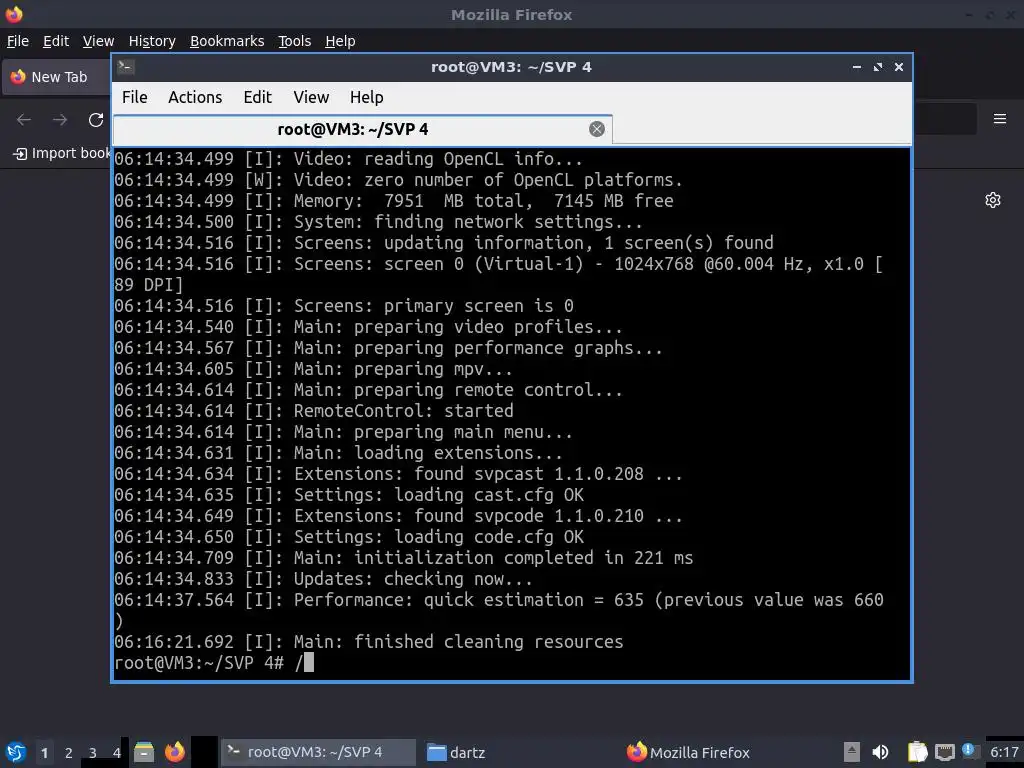The image size is (1024, 768).
Task: Switch to workspace 3
Action: 93,752
